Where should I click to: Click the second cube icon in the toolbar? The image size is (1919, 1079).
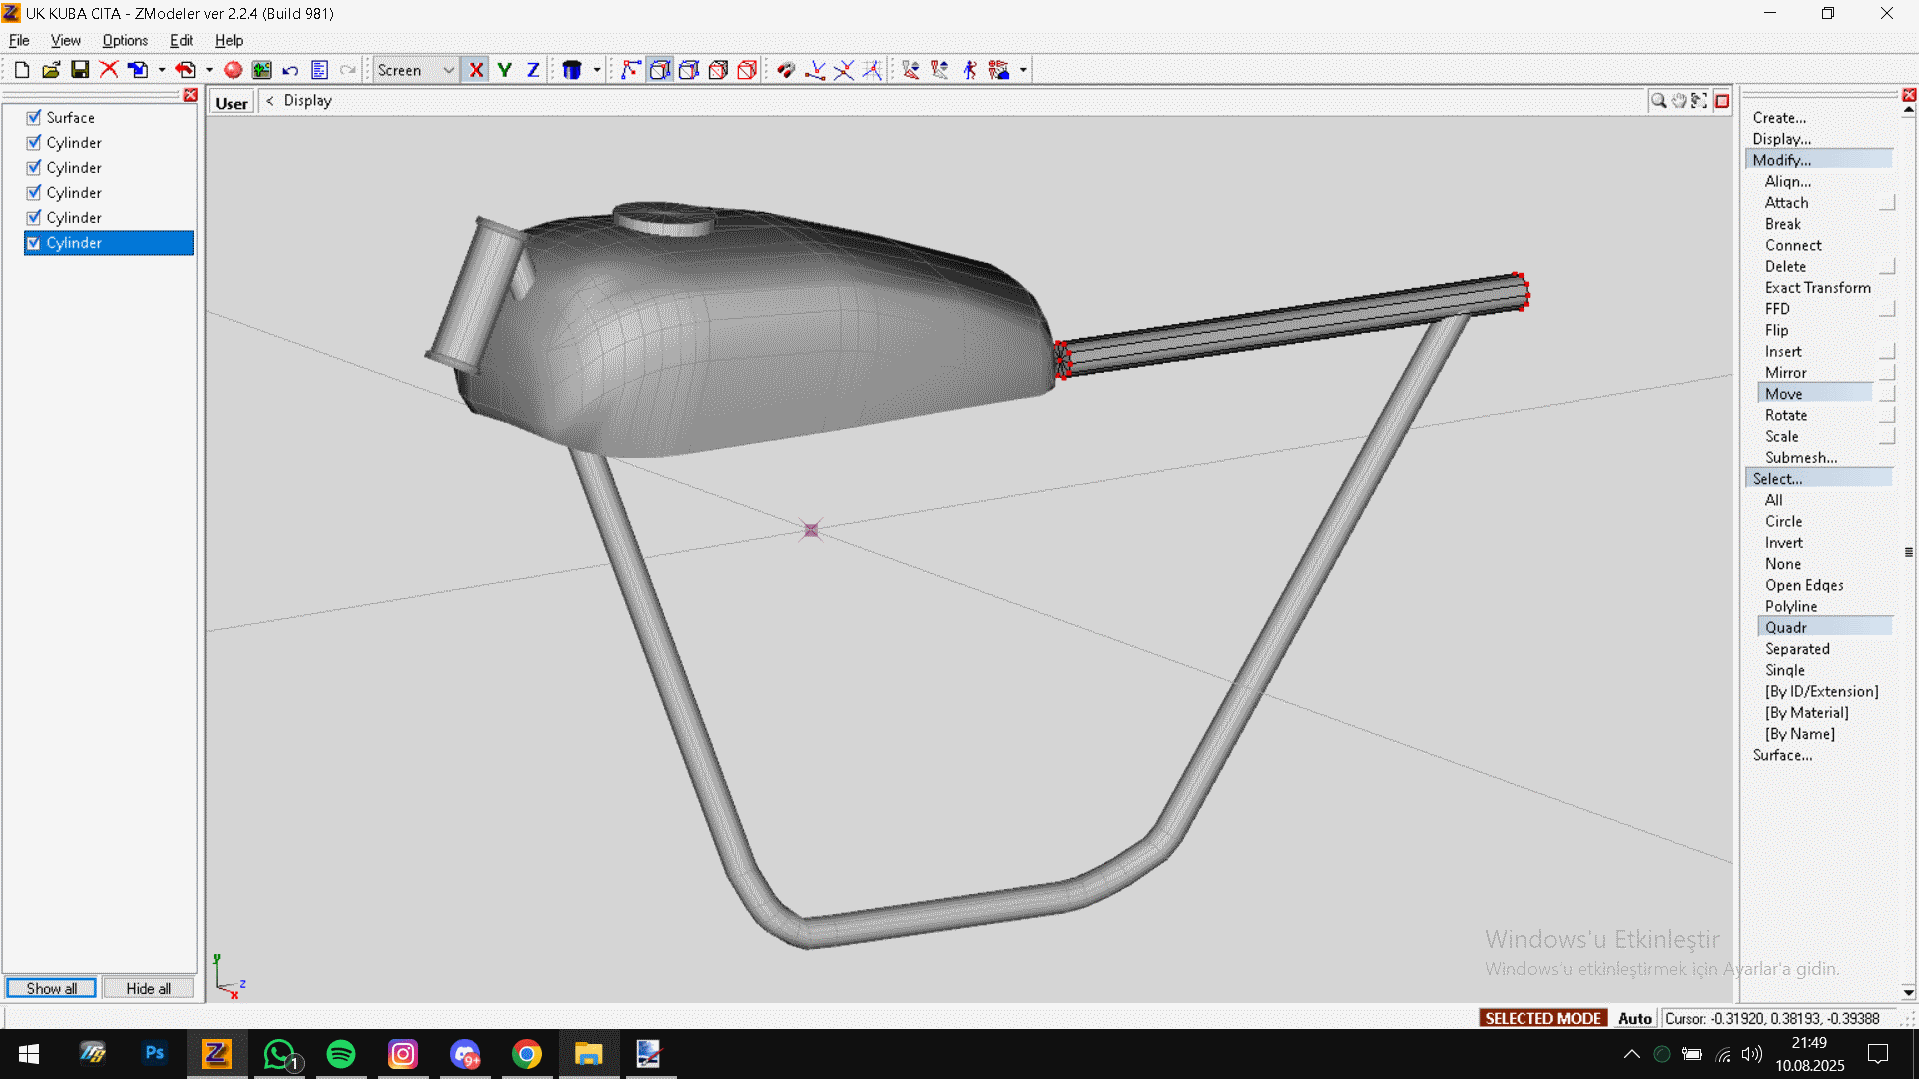[660, 70]
